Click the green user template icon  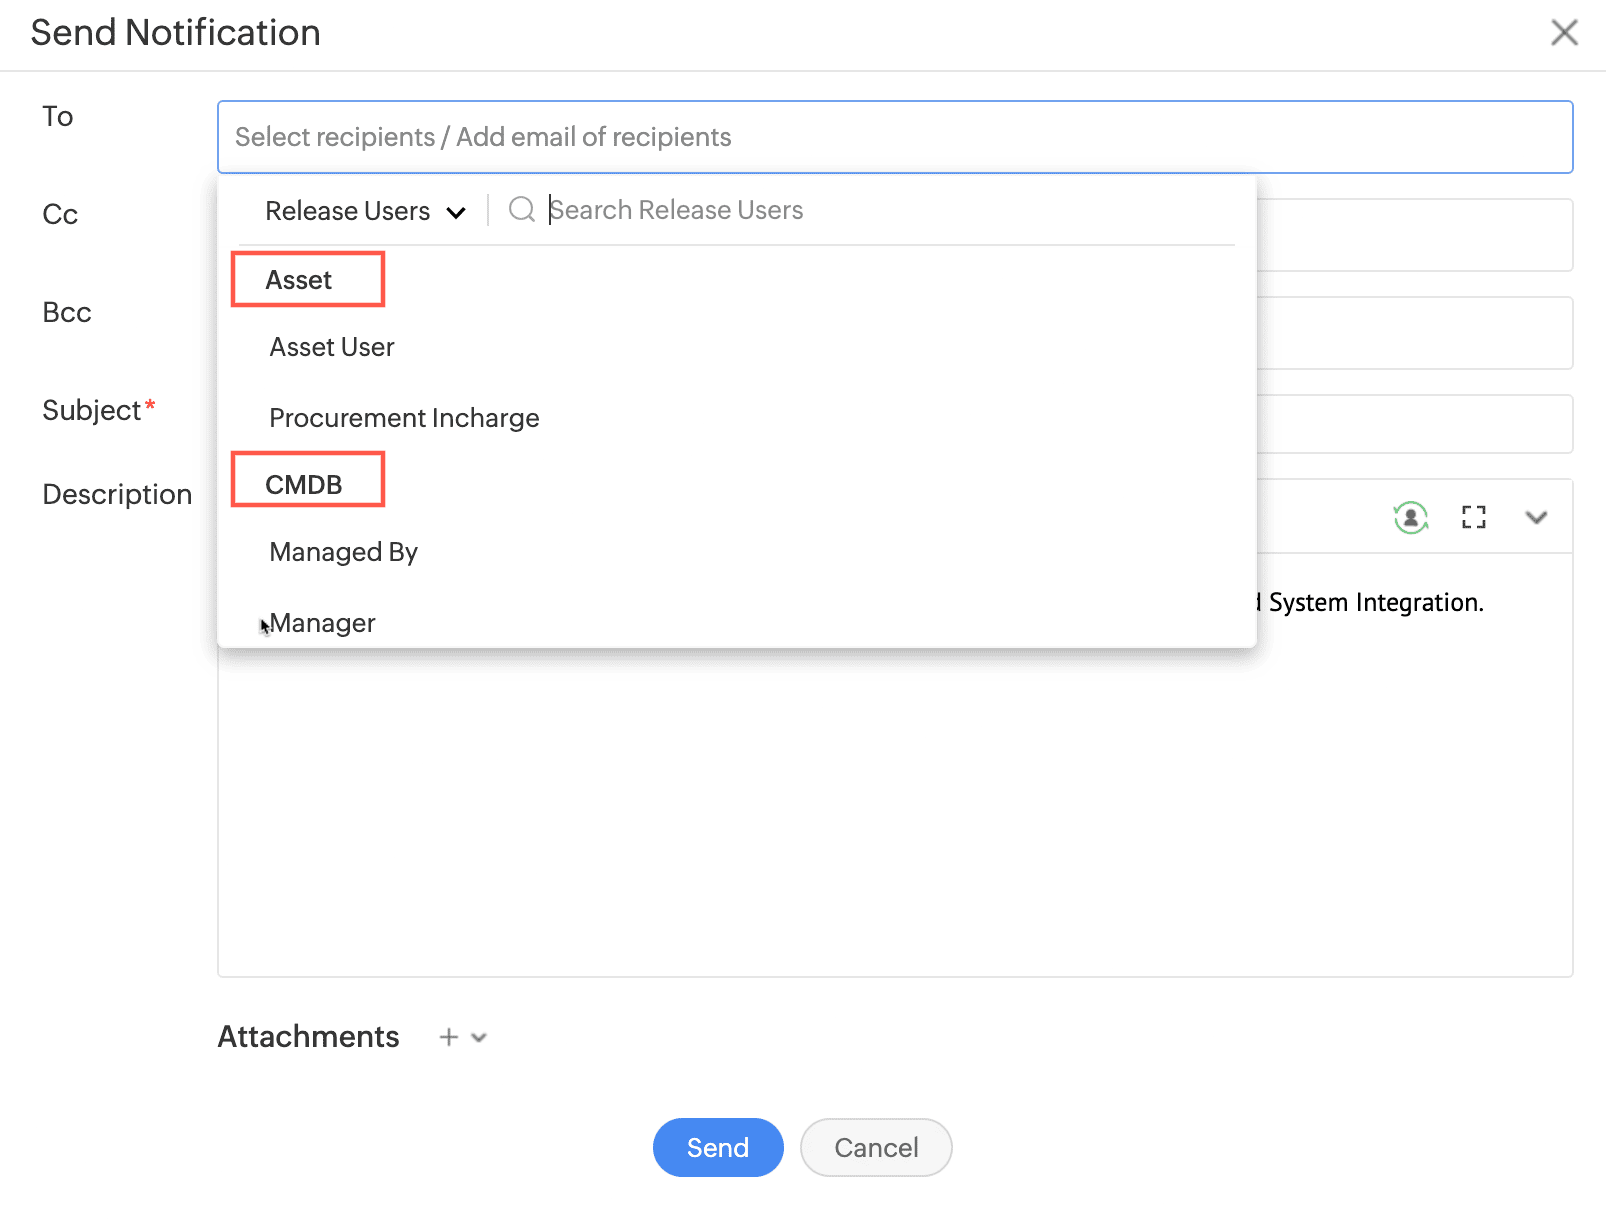click(x=1410, y=517)
